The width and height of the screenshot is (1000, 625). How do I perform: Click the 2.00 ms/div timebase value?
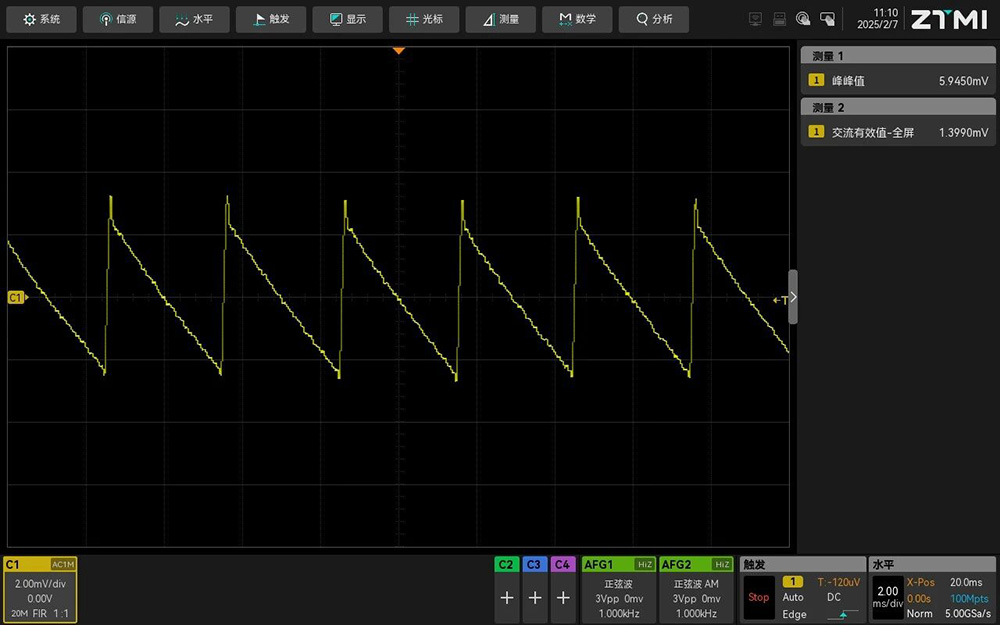[887, 597]
